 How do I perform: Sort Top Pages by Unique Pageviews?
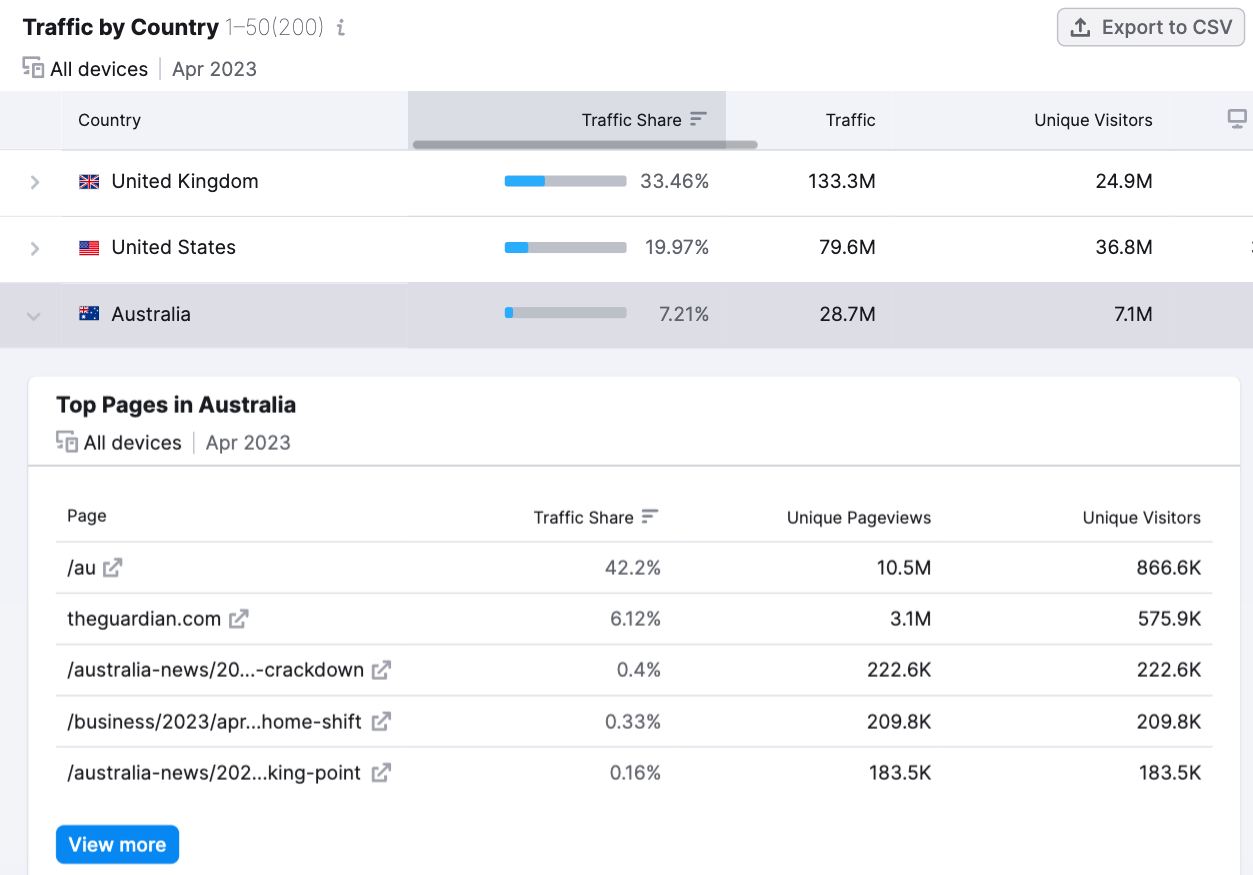[x=858, y=517]
